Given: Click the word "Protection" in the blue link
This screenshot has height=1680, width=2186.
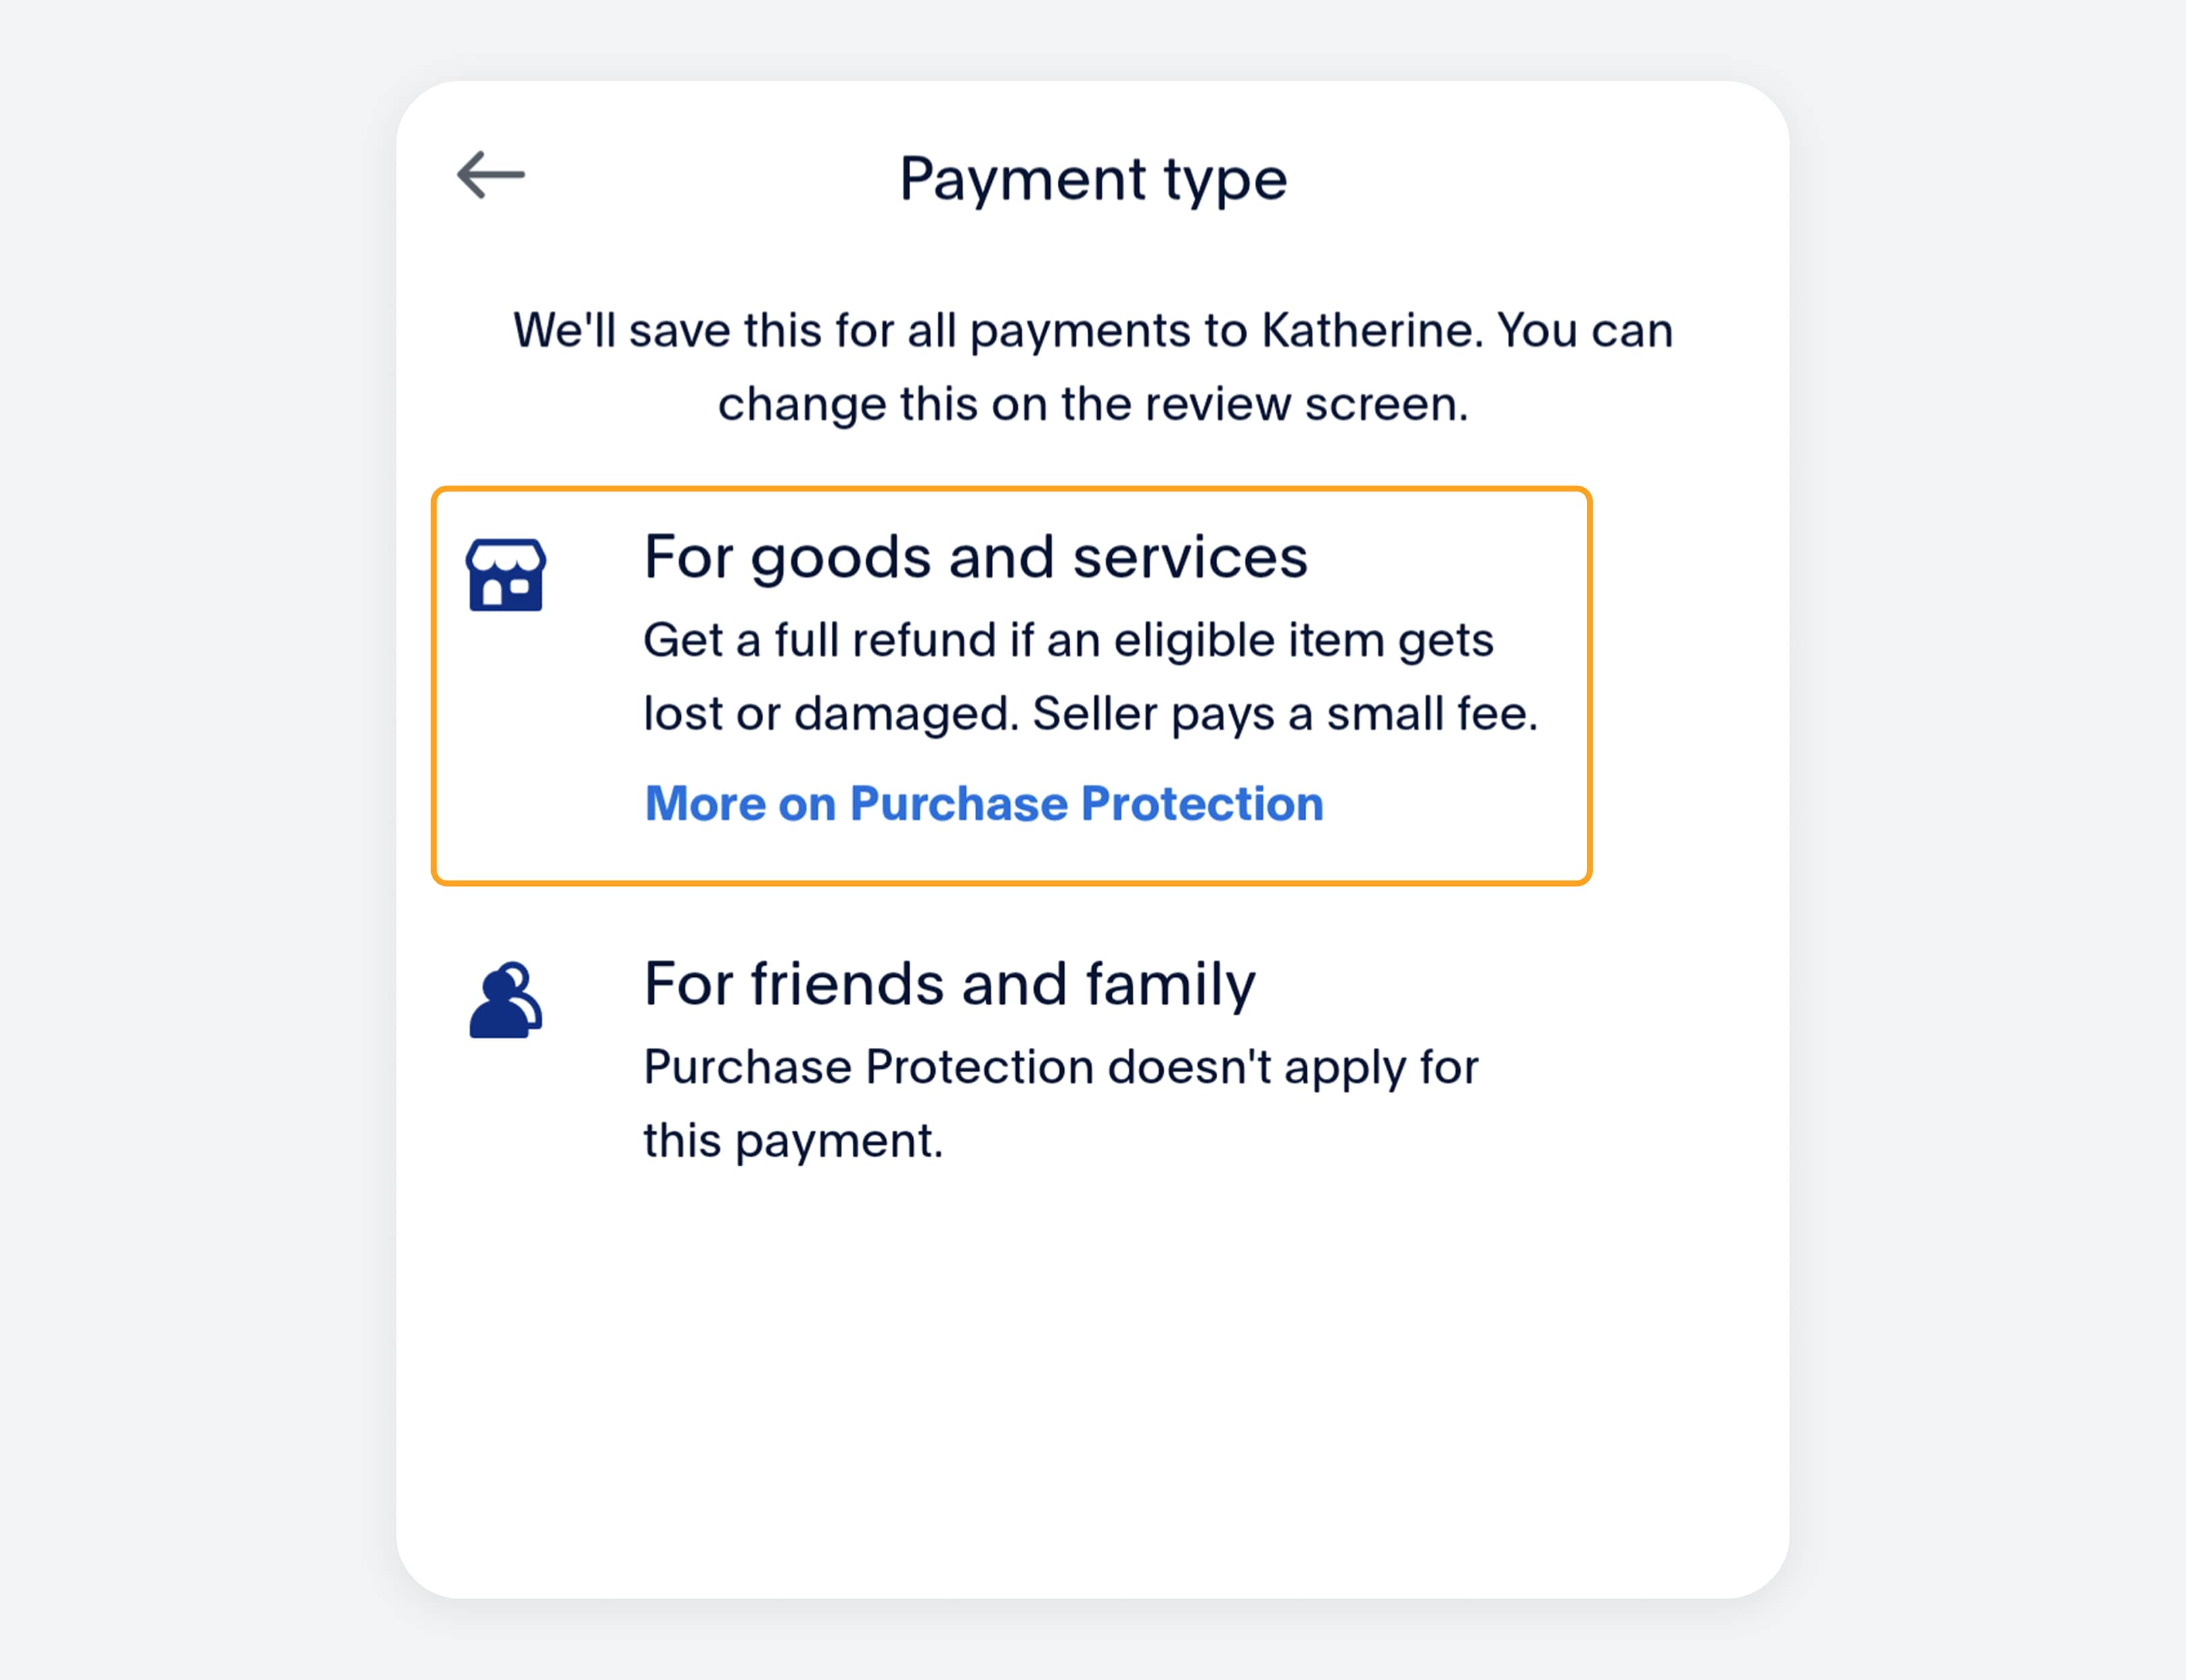Looking at the screenshot, I should click(x=1202, y=804).
